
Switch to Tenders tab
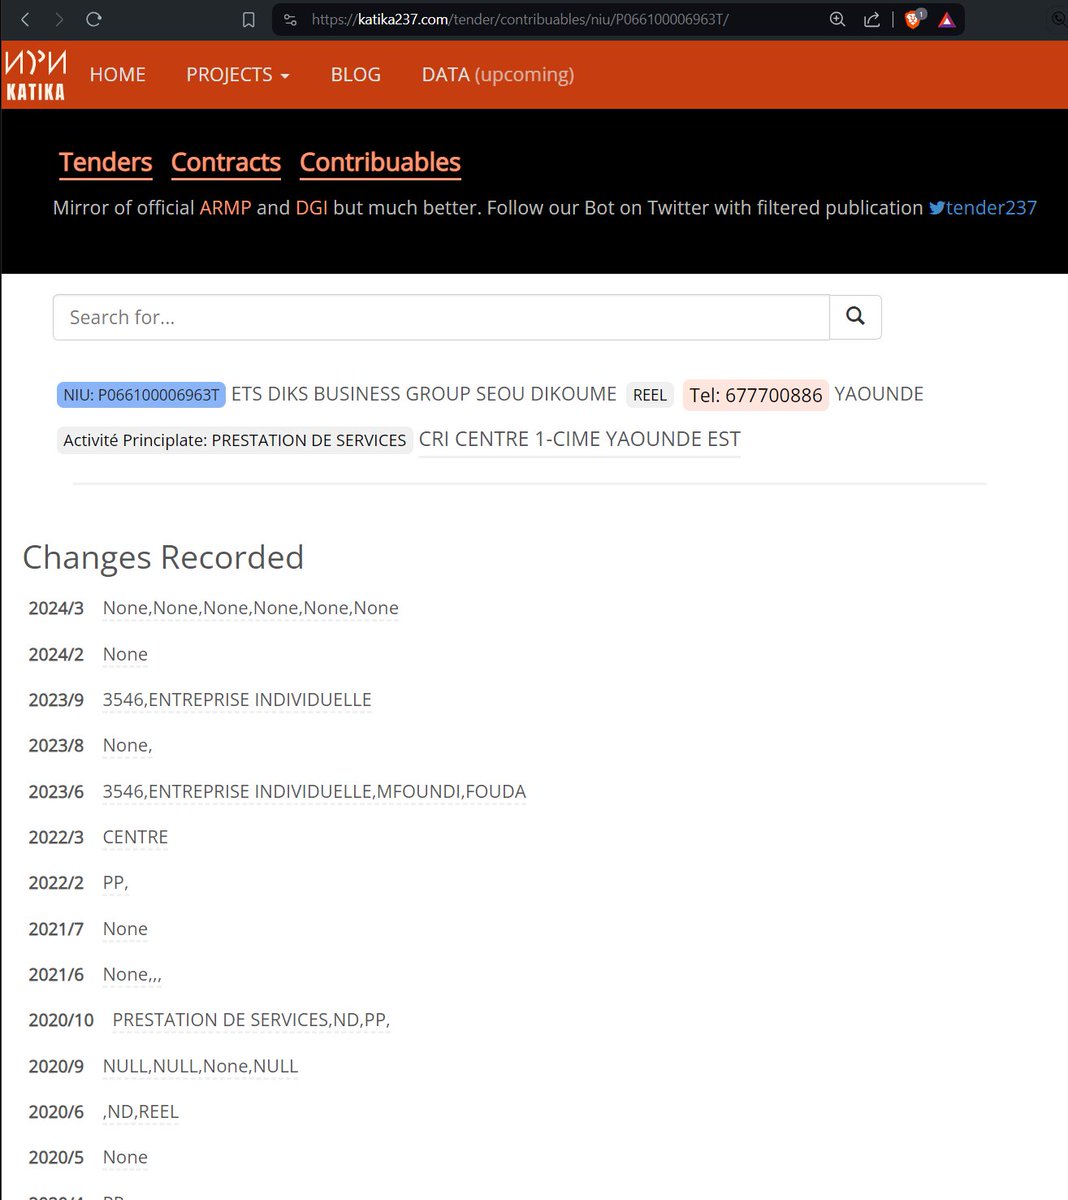pos(105,162)
